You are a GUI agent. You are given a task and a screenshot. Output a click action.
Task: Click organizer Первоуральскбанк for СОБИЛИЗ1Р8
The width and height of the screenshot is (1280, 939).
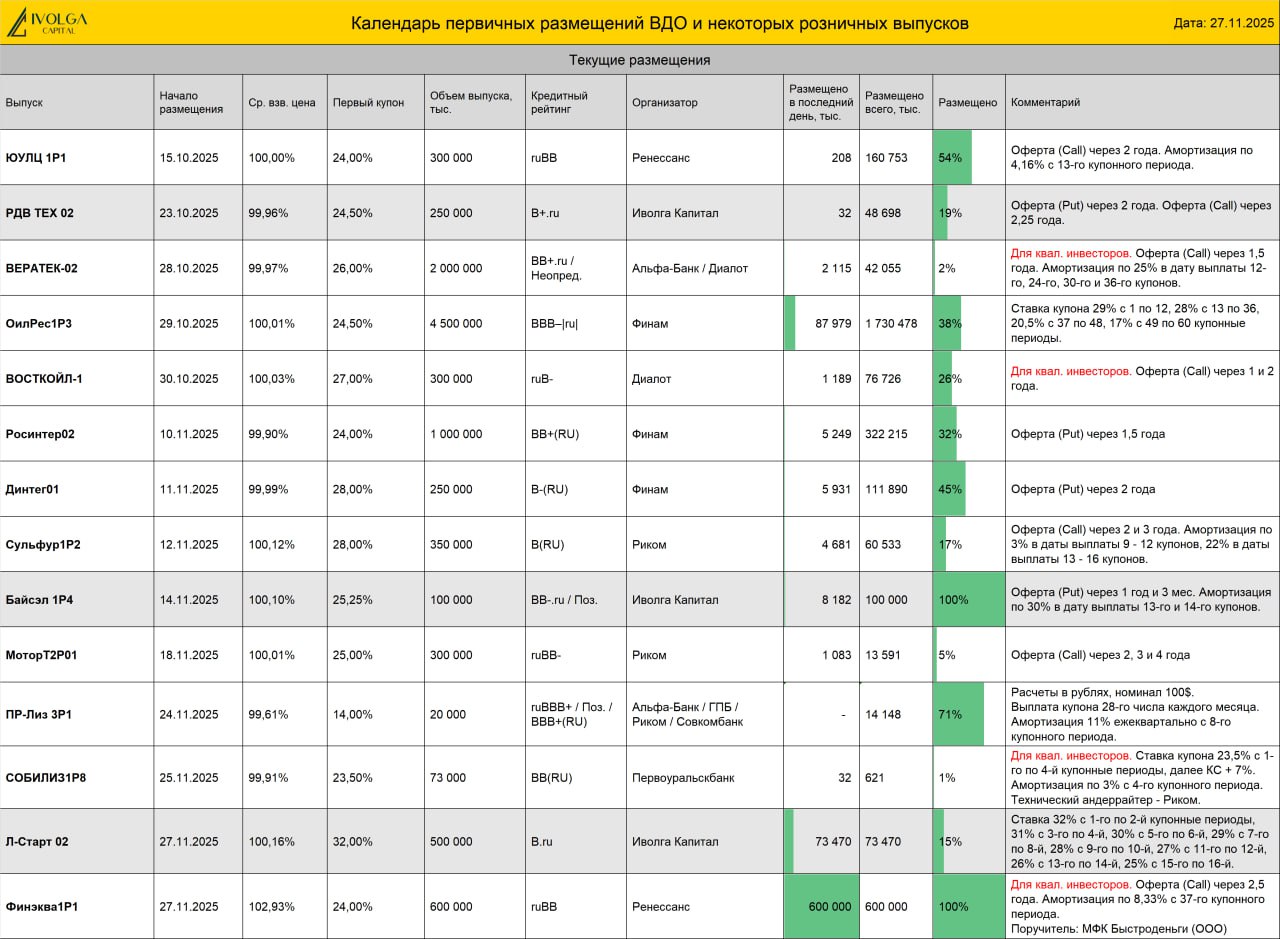[x=682, y=777]
